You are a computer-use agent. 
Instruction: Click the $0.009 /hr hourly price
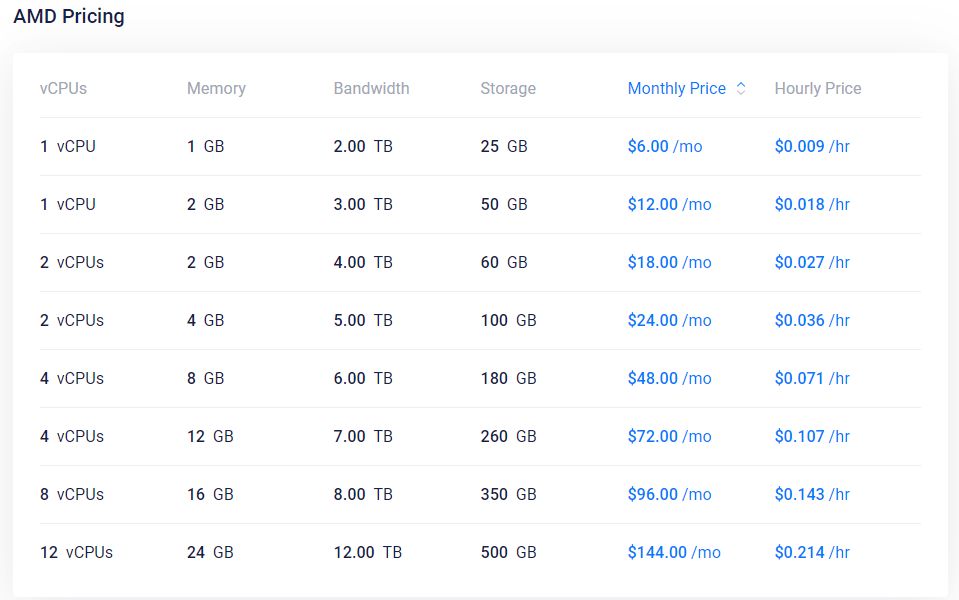point(812,147)
